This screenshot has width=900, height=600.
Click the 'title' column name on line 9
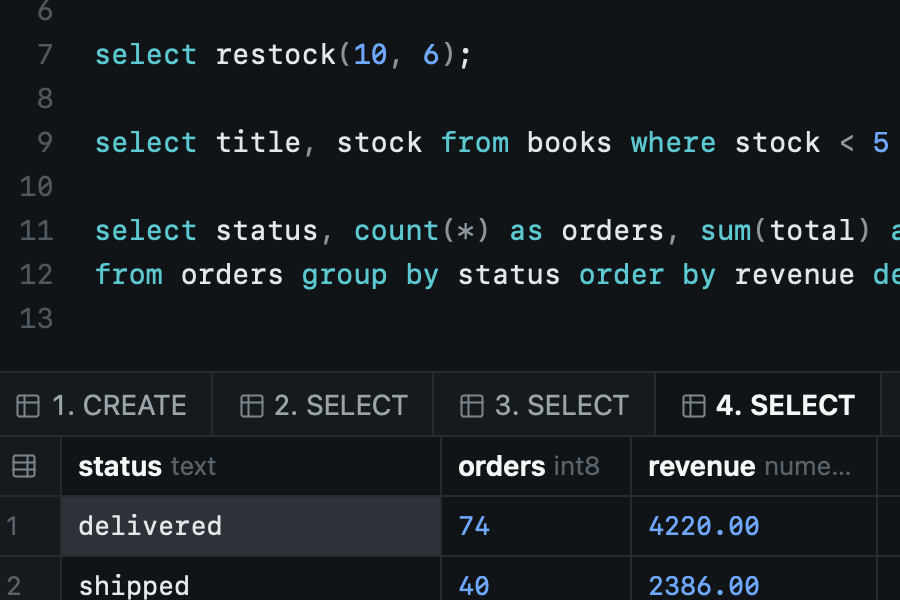[x=258, y=143]
